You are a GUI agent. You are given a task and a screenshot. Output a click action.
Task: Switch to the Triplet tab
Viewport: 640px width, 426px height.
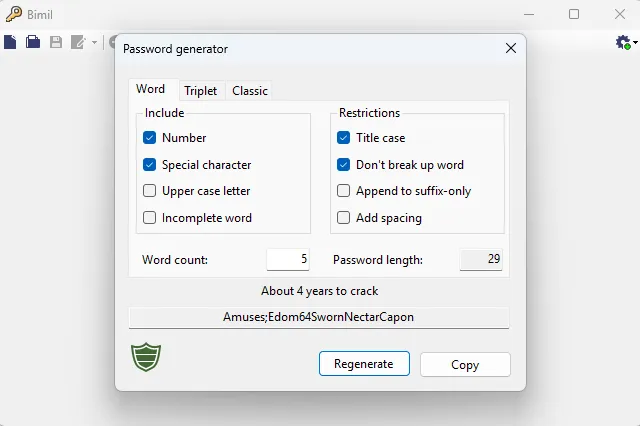pos(200,91)
